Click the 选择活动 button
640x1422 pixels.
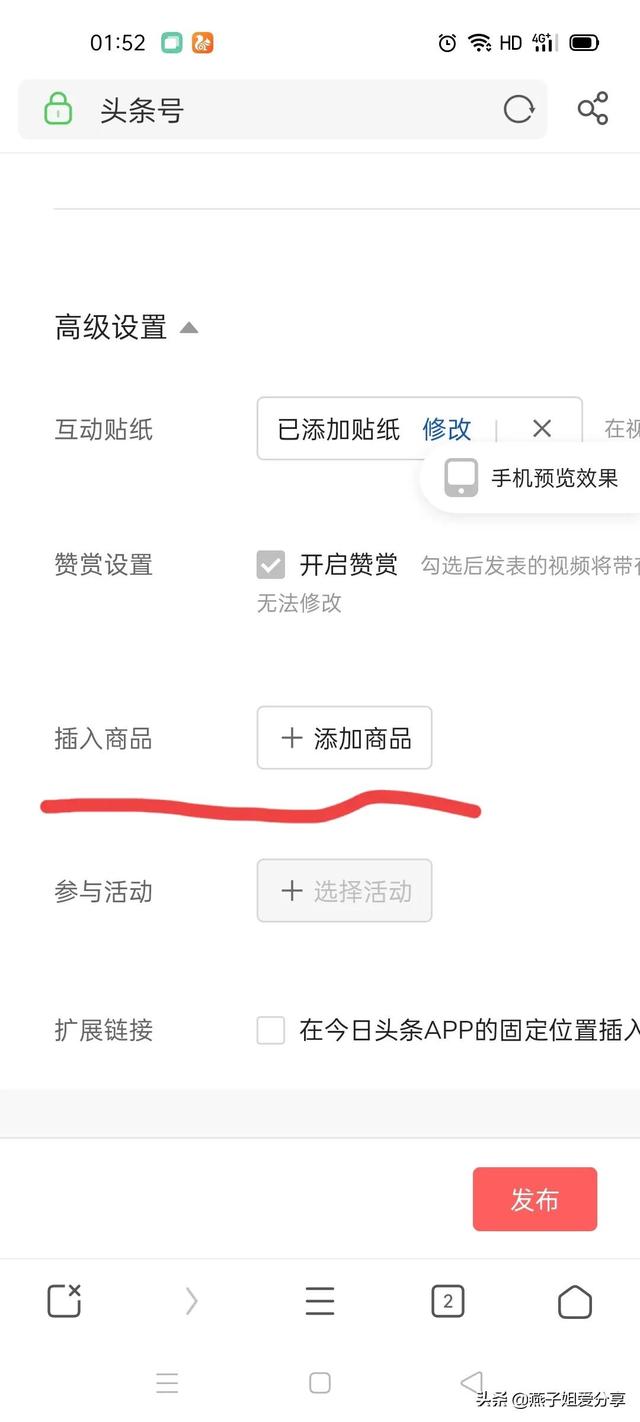coord(344,890)
